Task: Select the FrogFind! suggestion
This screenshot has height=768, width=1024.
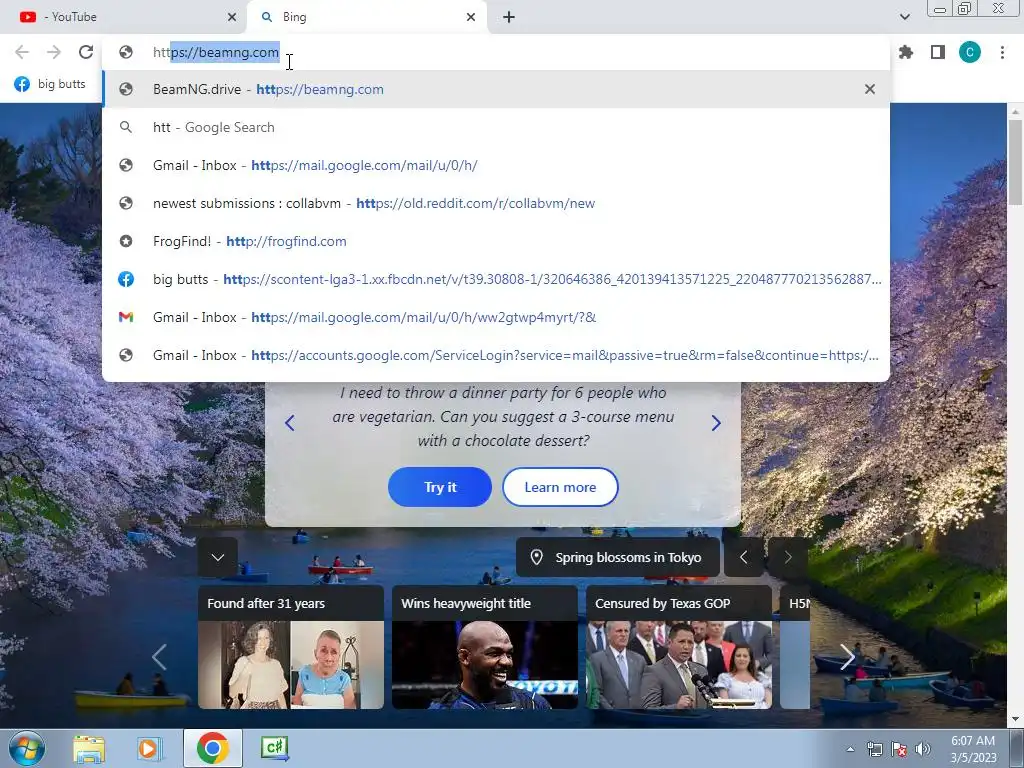Action: point(496,241)
